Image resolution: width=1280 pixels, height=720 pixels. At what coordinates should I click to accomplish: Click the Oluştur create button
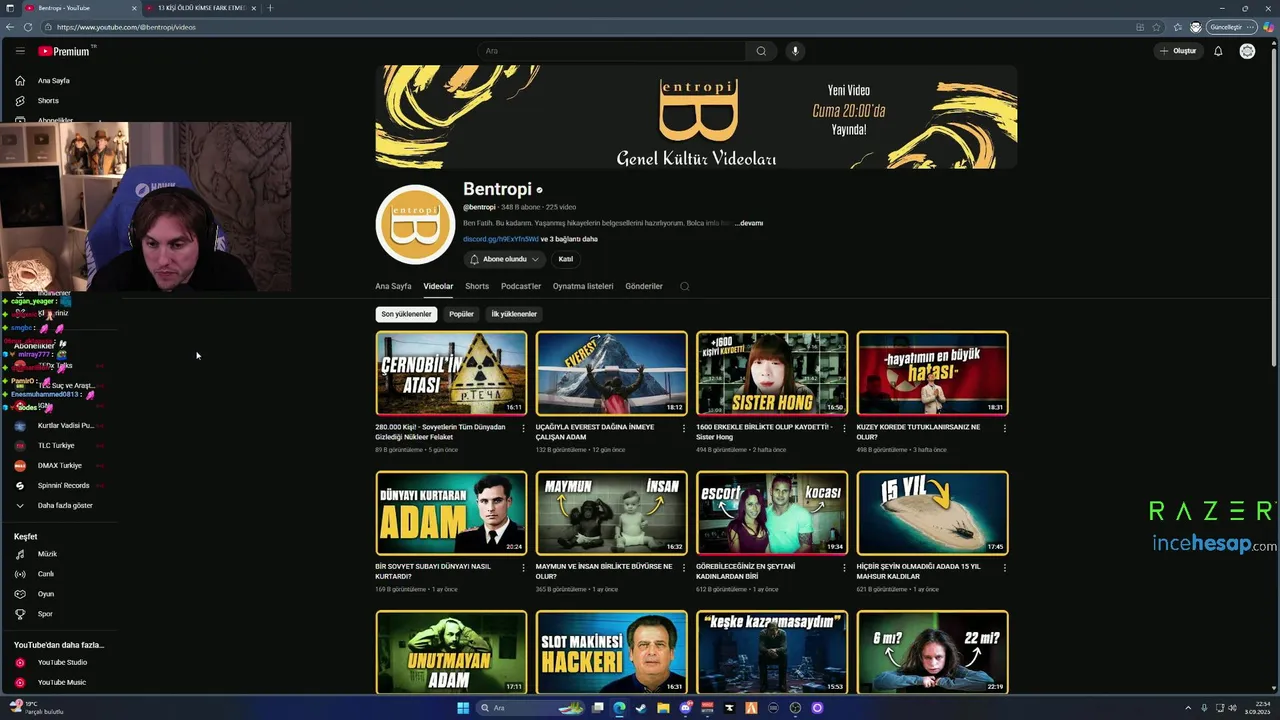click(1178, 51)
